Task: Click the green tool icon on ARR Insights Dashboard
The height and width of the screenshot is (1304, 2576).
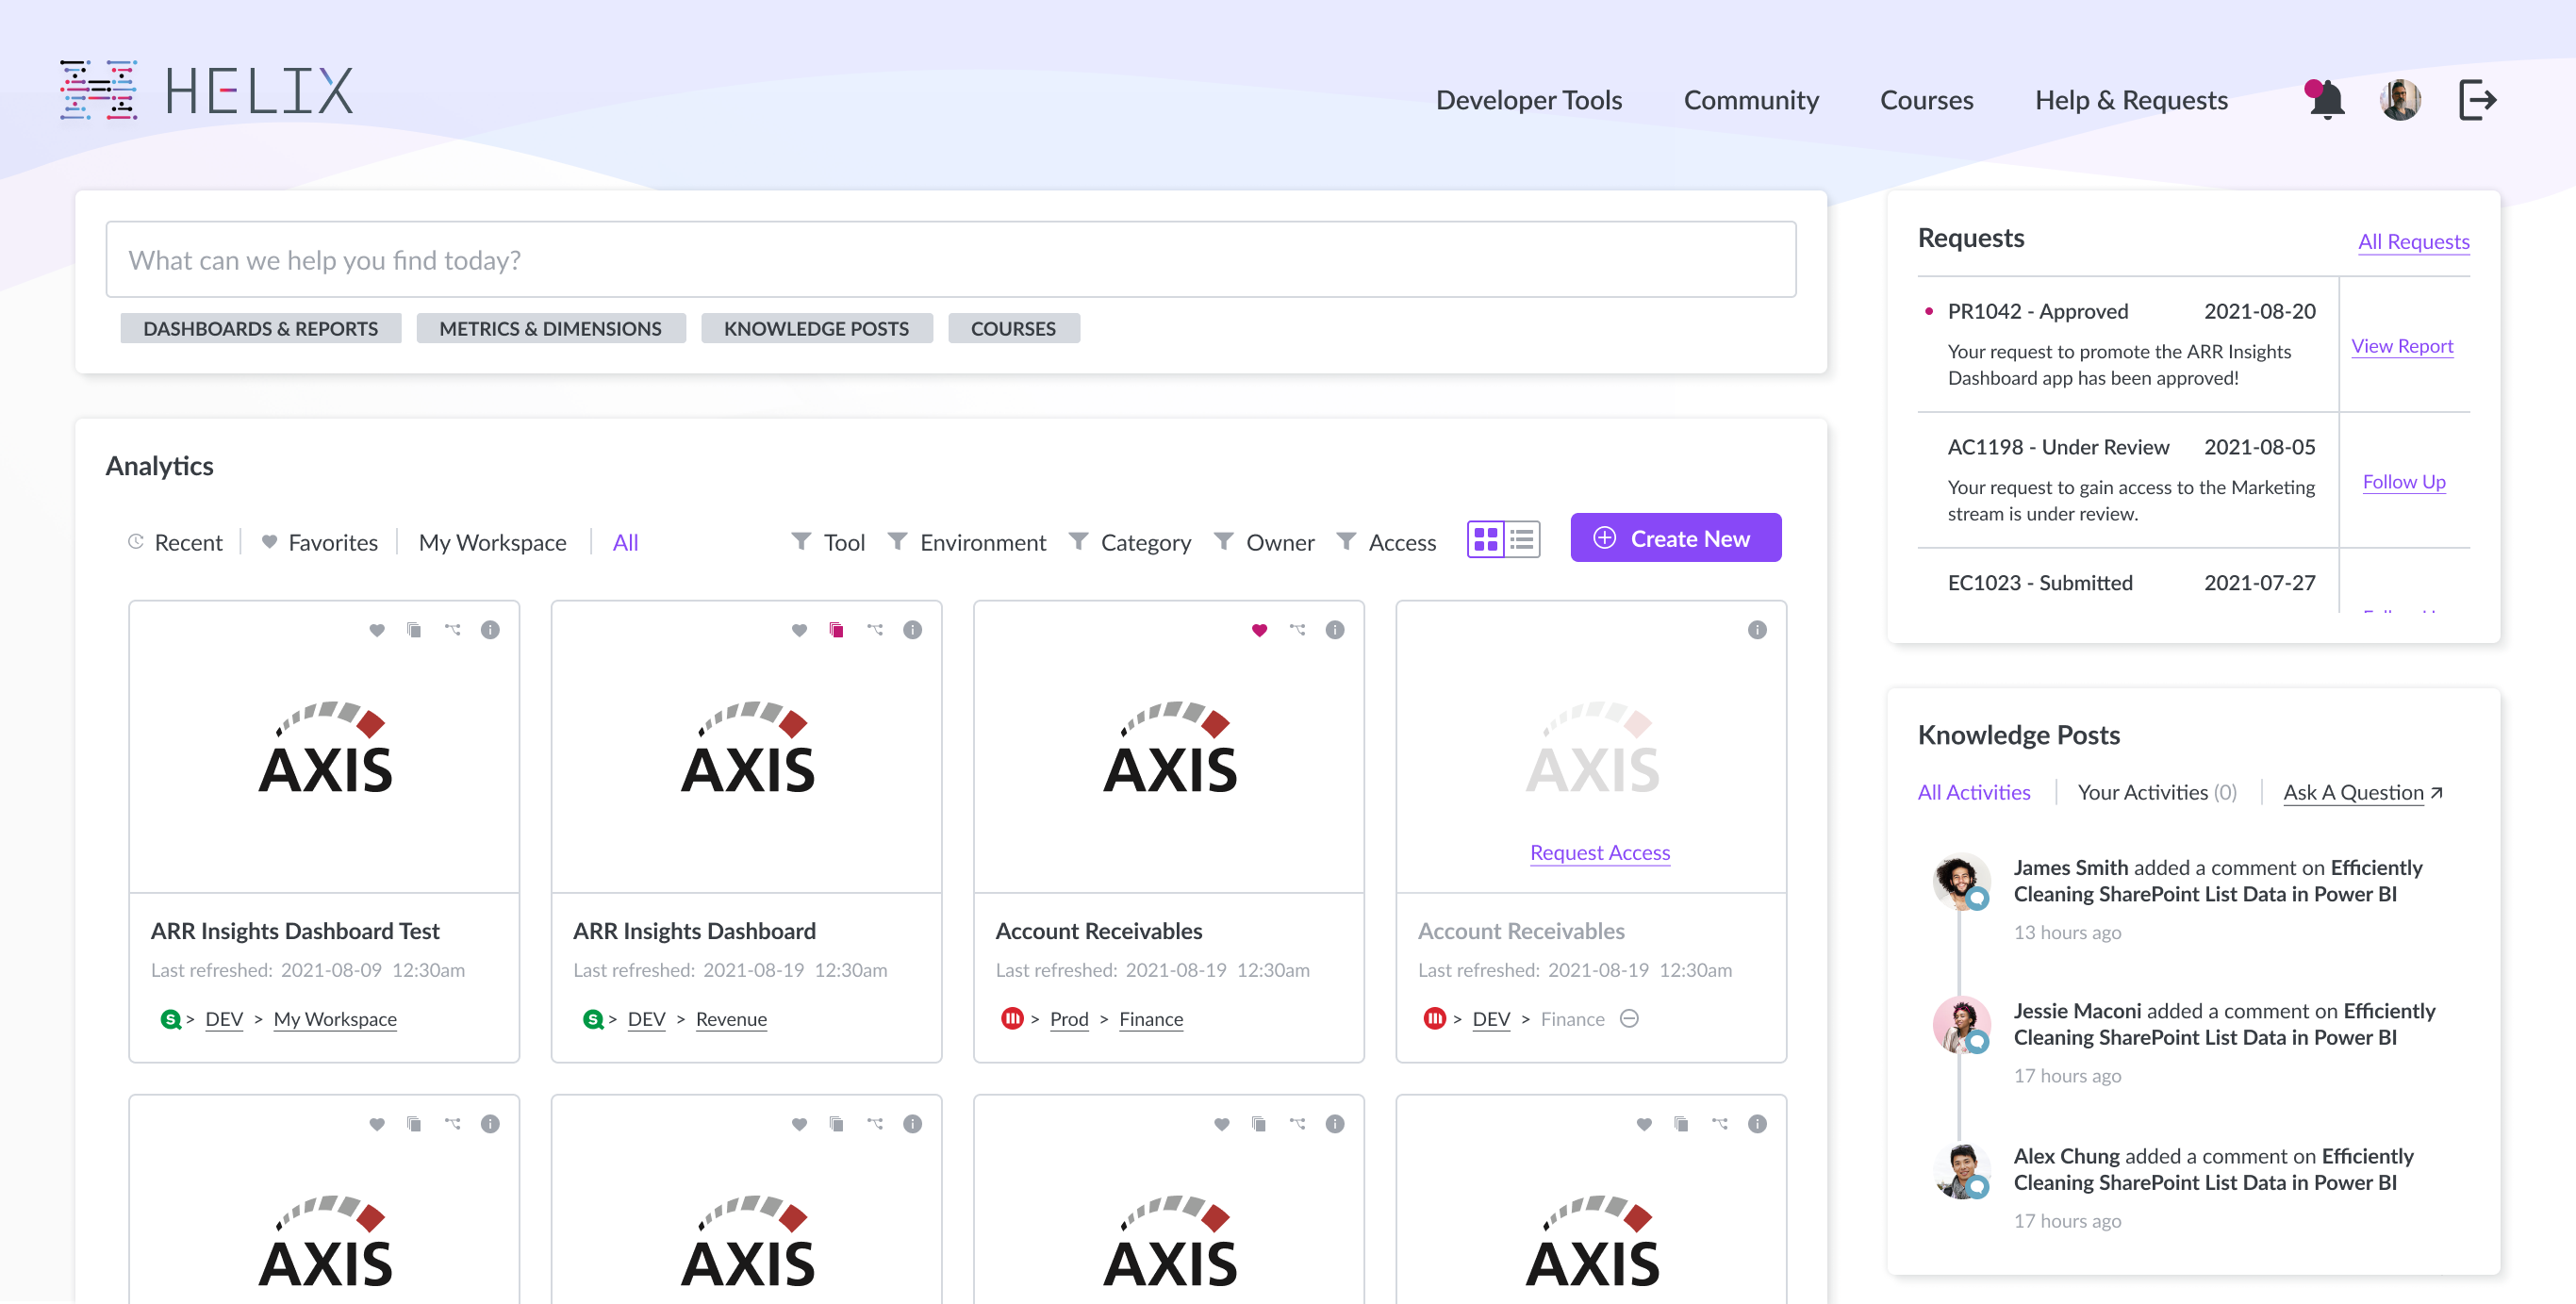Action: (592, 1019)
